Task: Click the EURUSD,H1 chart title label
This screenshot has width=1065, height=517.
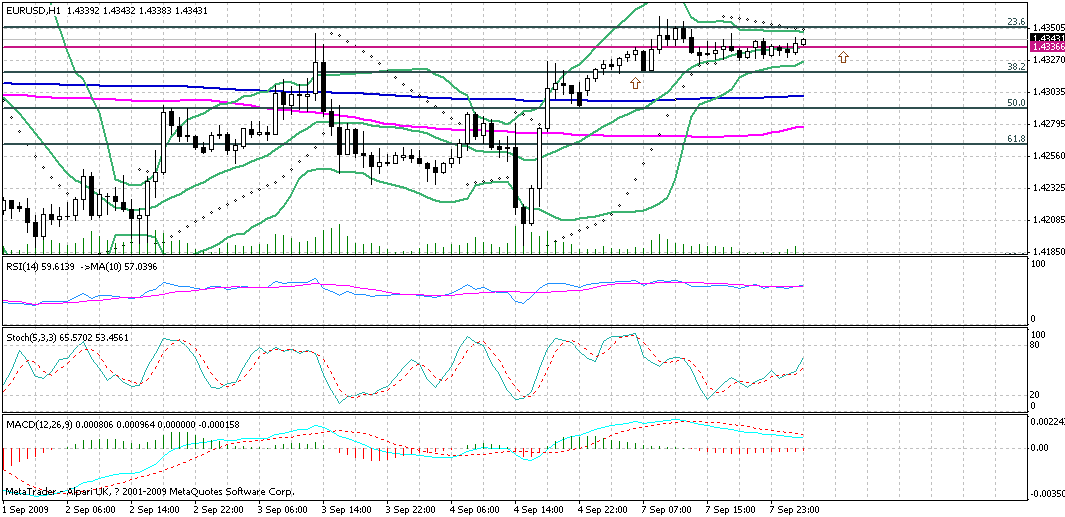Action: (x=33, y=9)
